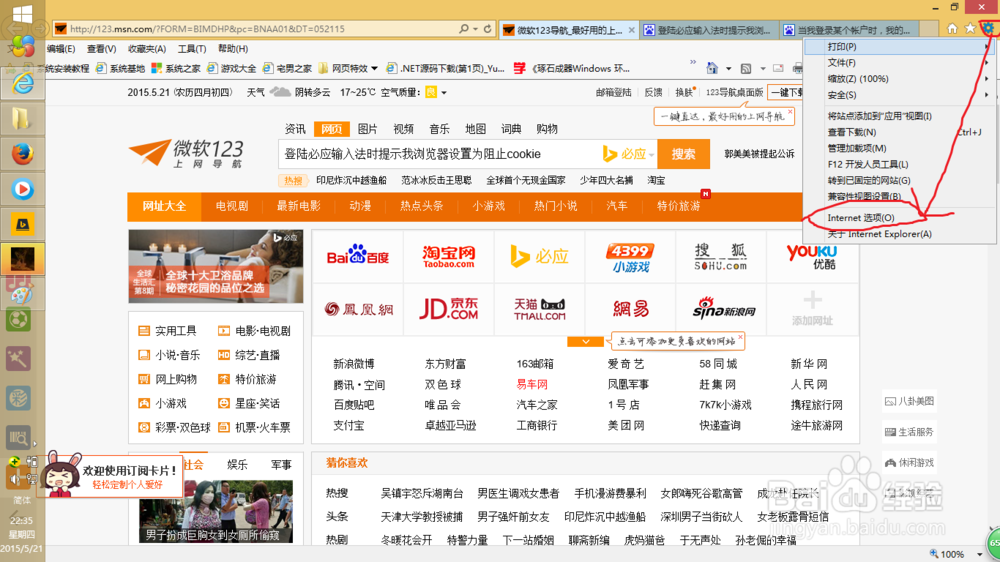
Task: Expand the favorites bar overflow chevron
Action: point(693,63)
